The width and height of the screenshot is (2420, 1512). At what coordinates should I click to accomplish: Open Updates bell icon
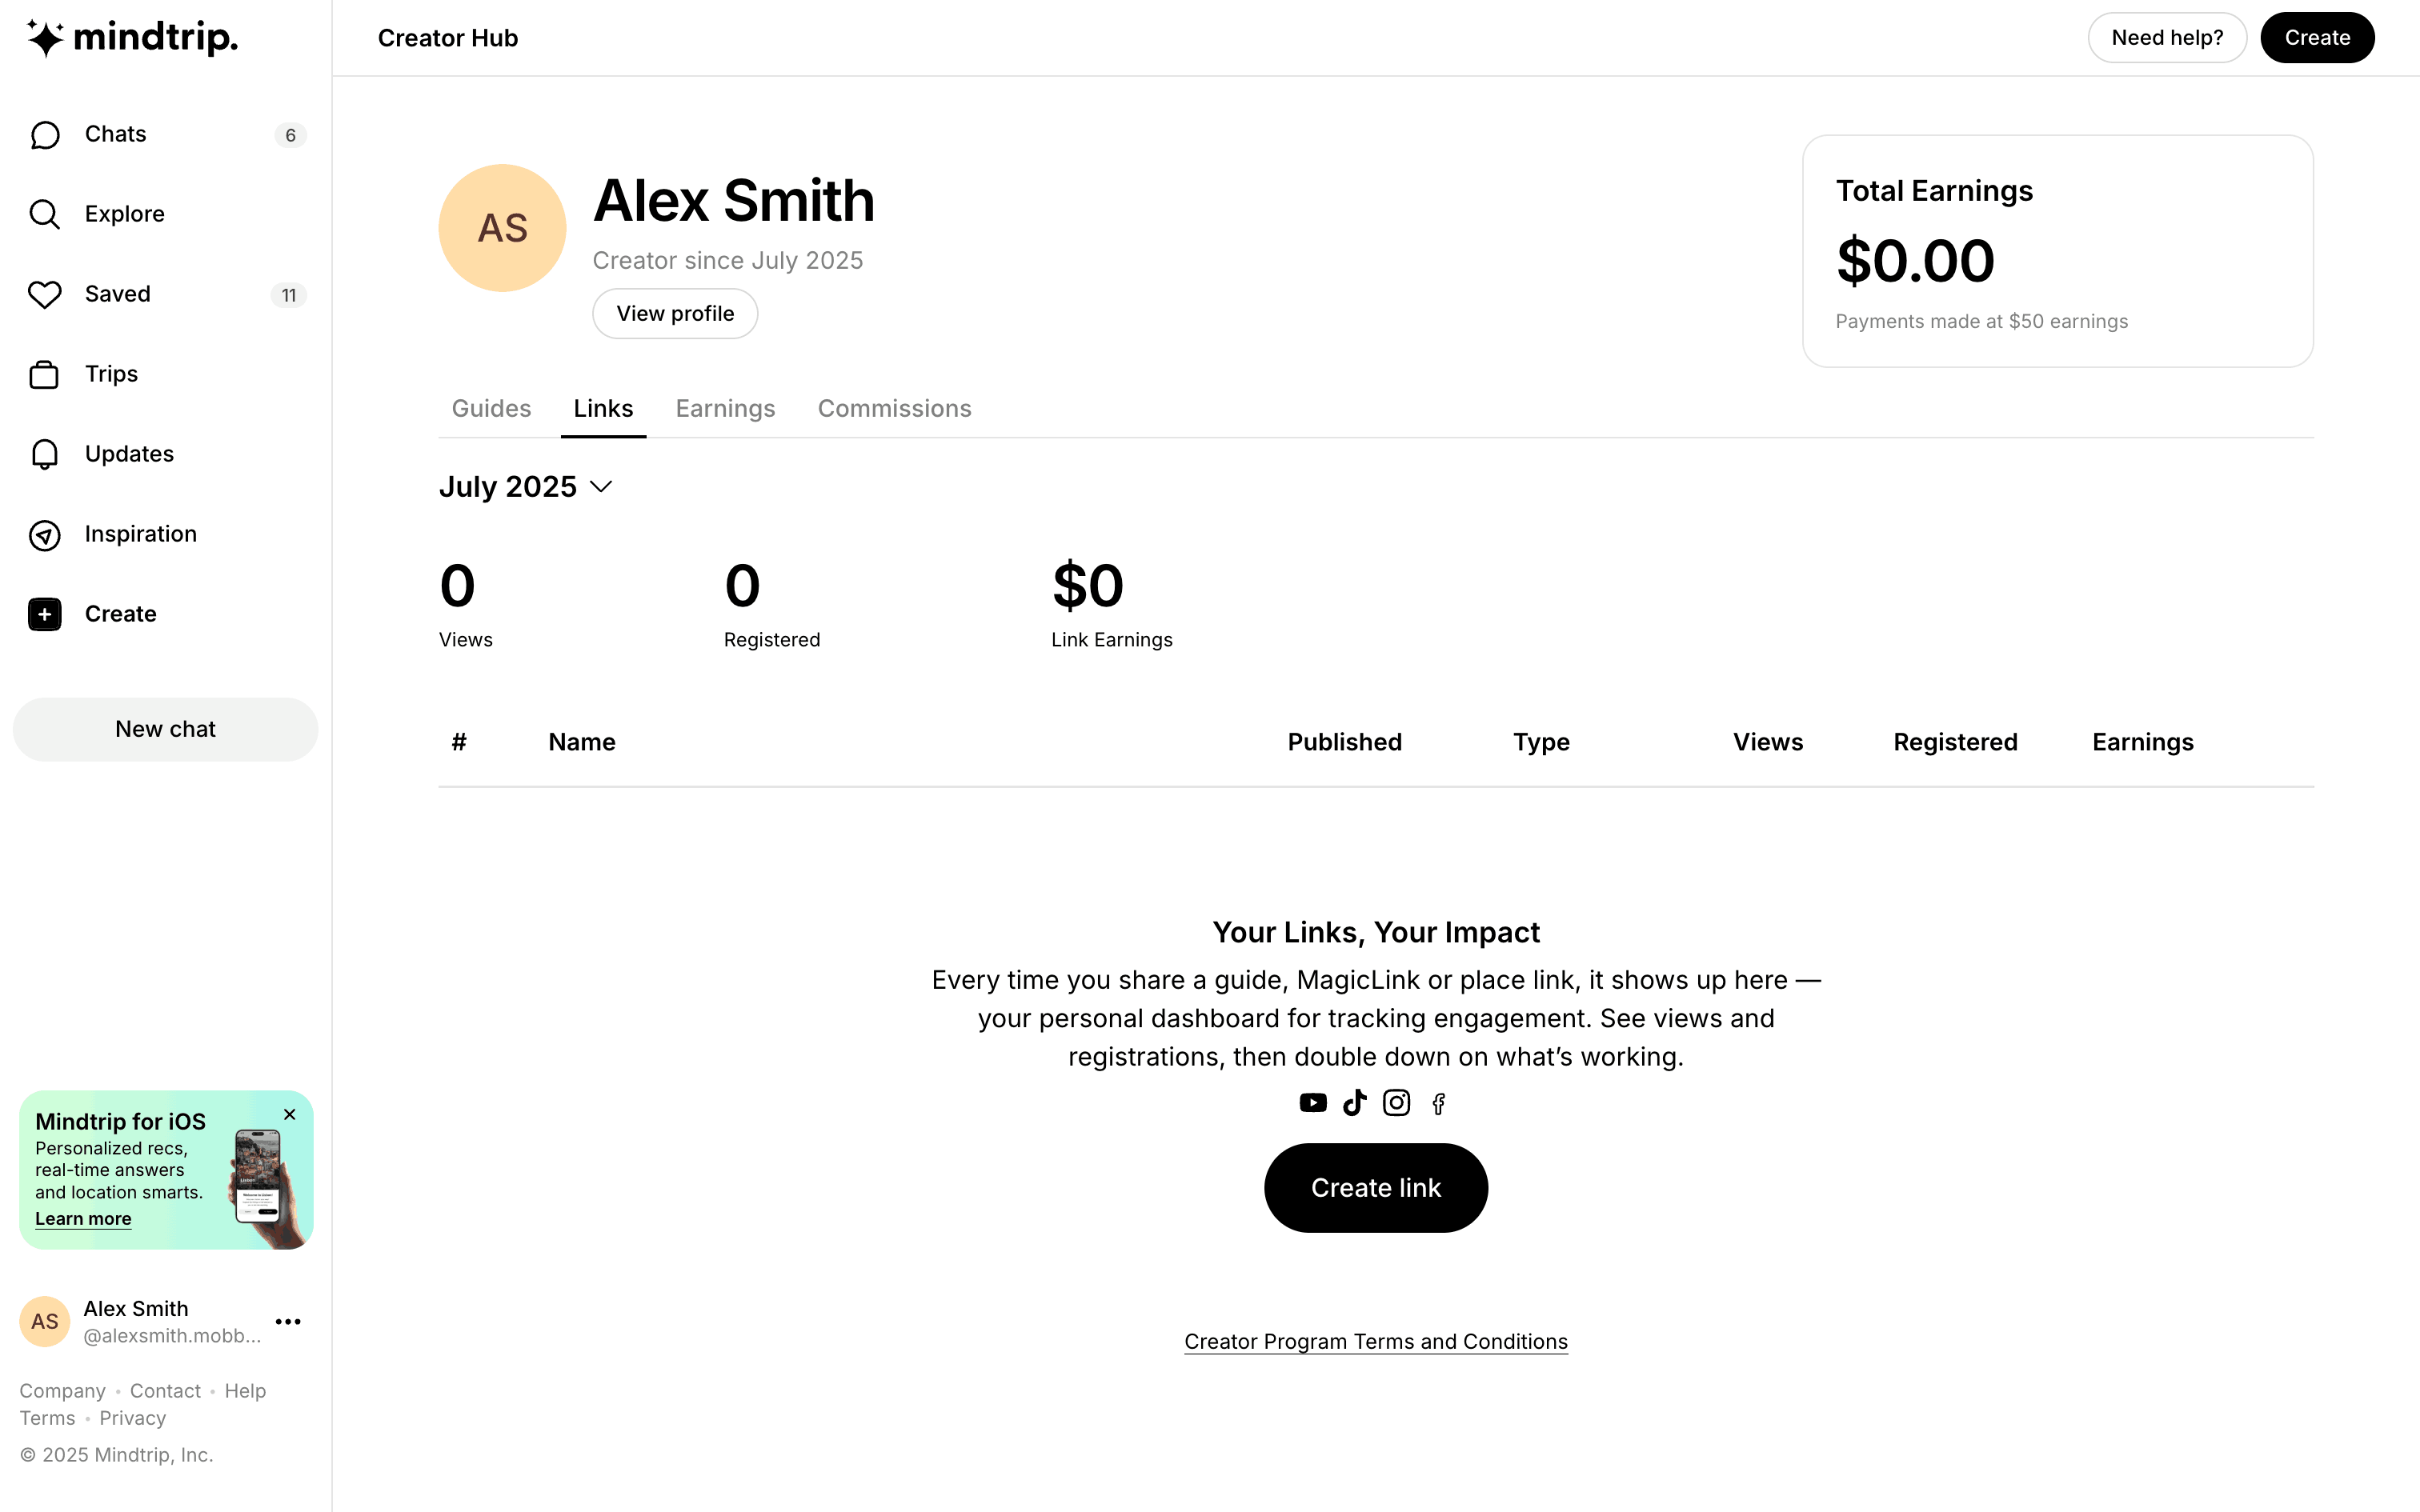[45, 454]
